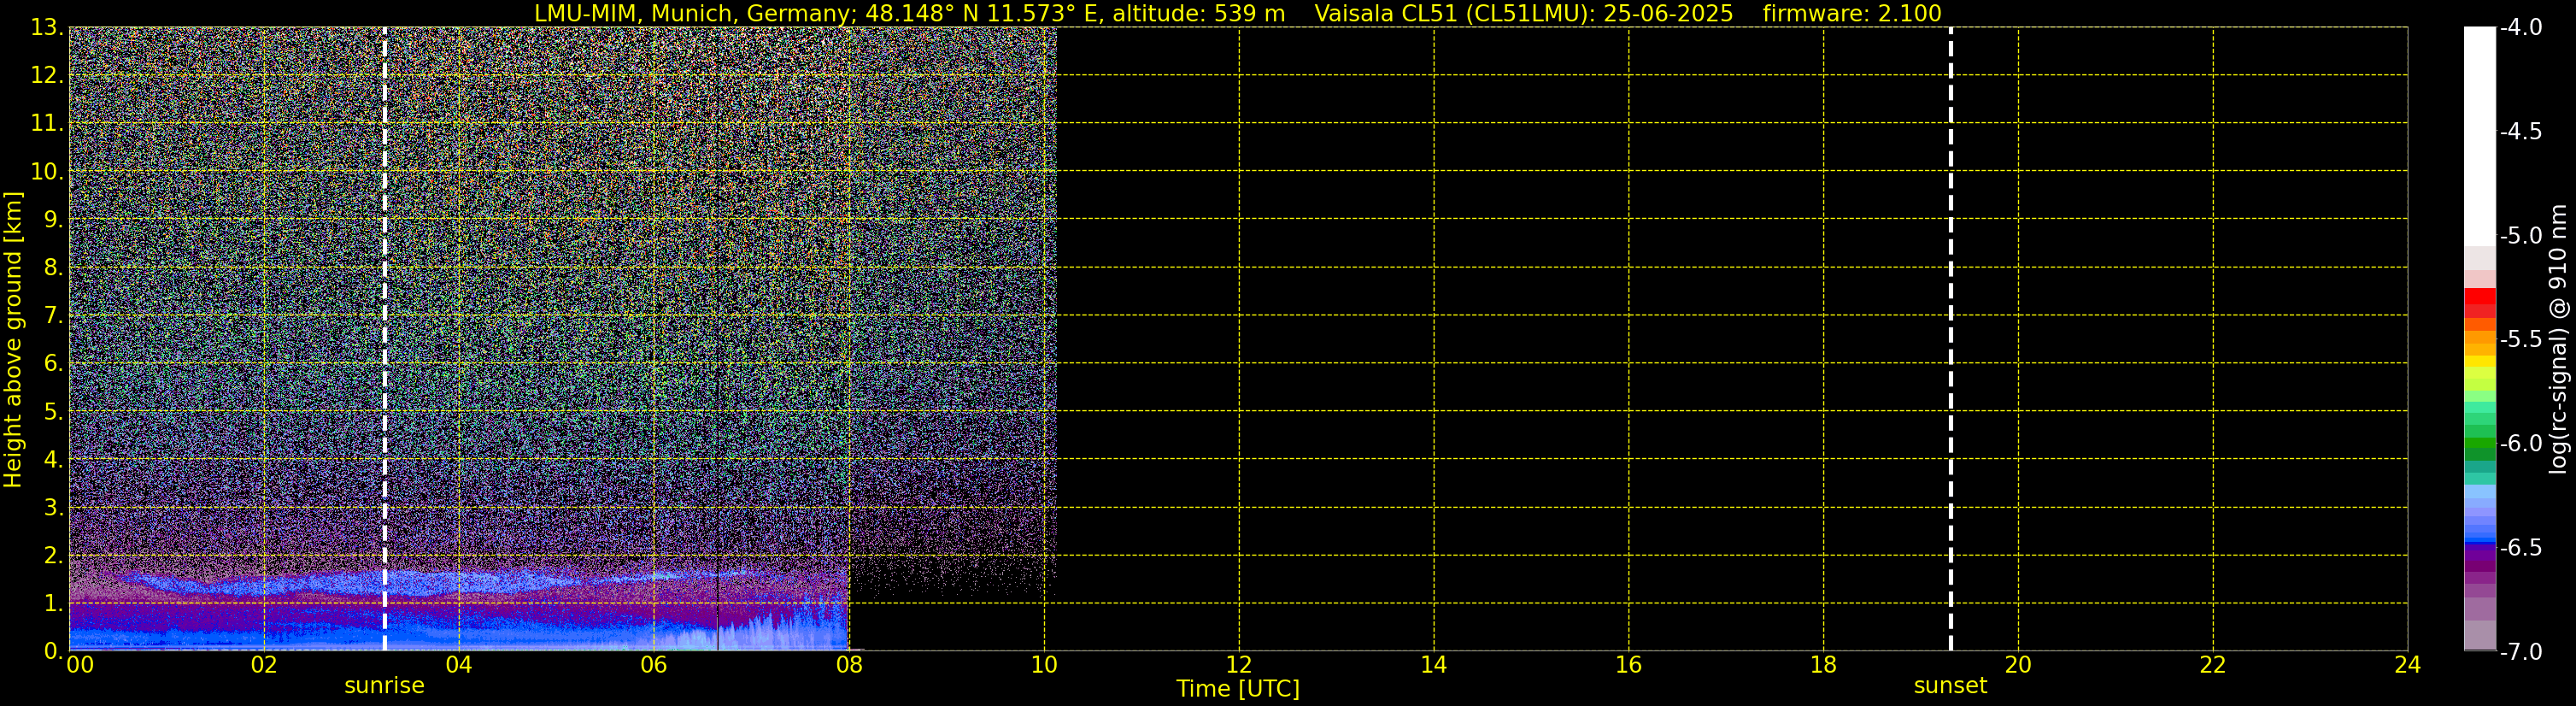Click the 'log(rc-signal) @ 910 nm' colorbar label

(2559, 339)
